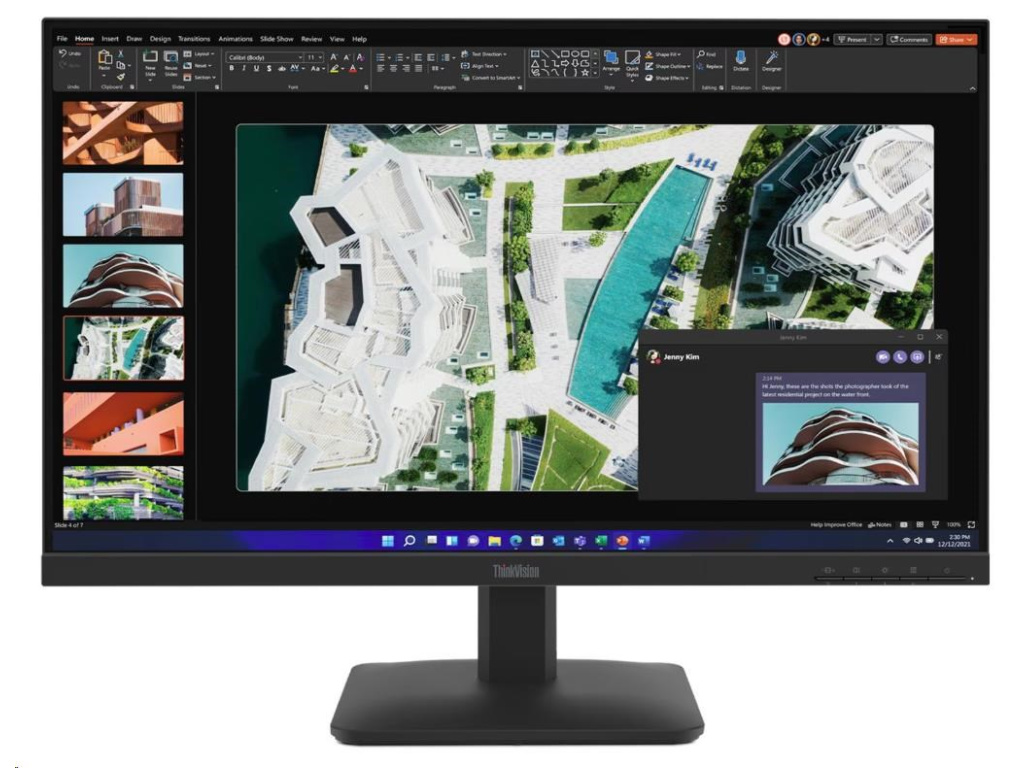This screenshot has width=1024, height=768.
Task: Toggle Underline formatting
Action: [x=256, y=69]
